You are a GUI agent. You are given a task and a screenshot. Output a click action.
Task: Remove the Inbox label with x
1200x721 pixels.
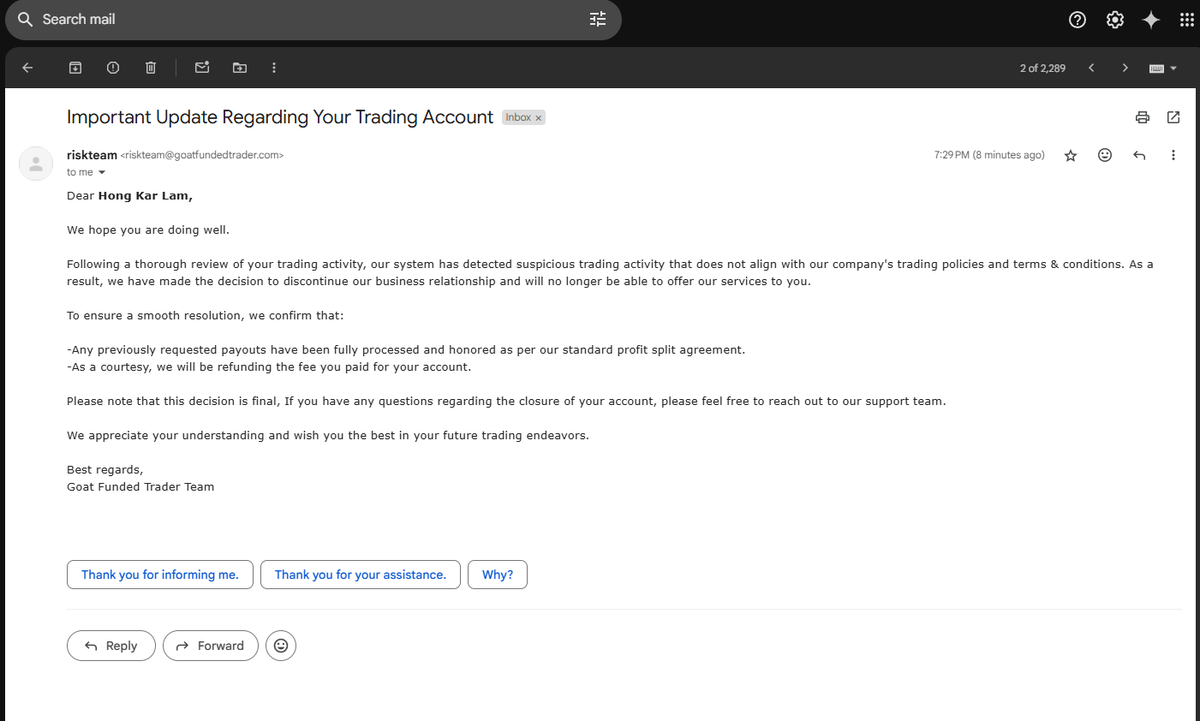coord(538,118)
